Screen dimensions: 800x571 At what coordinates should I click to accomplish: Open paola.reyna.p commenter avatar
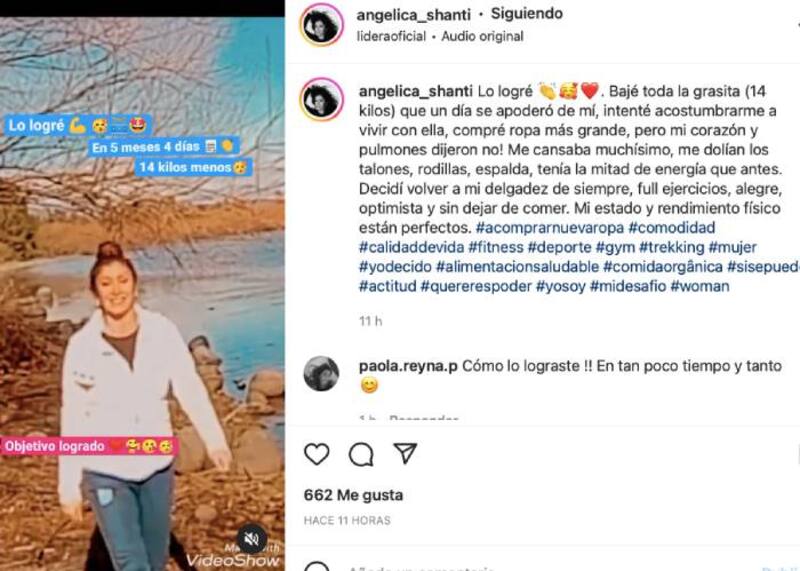[321, 374]
